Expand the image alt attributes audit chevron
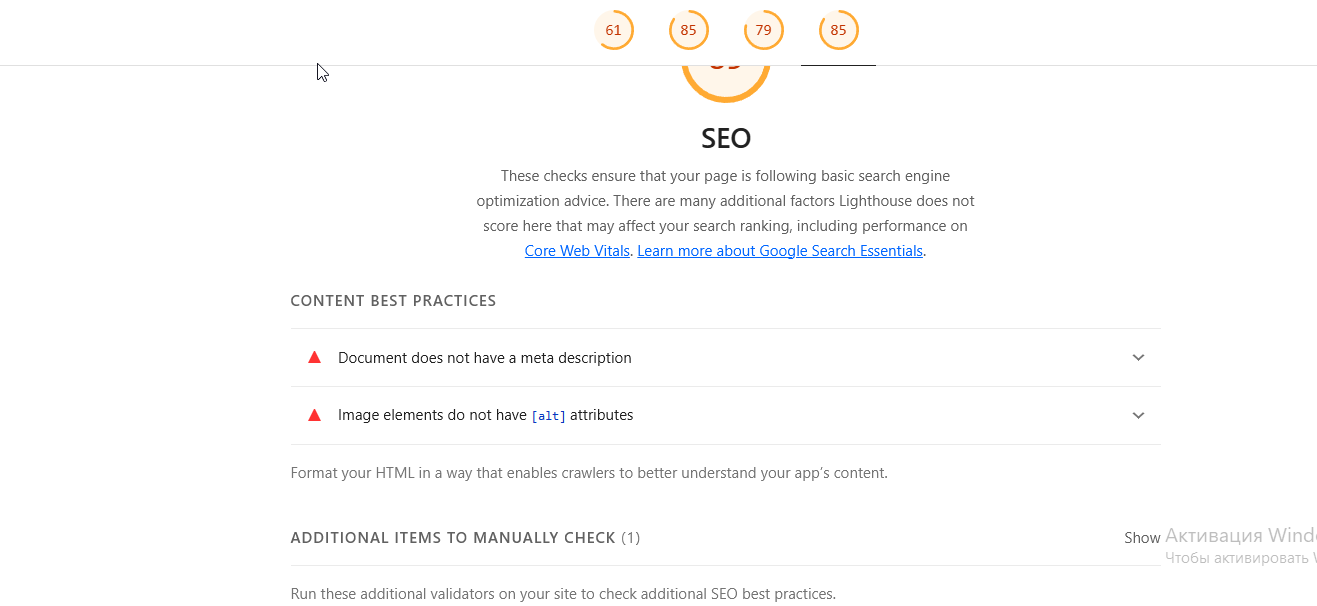 (x=1138, y=416)
